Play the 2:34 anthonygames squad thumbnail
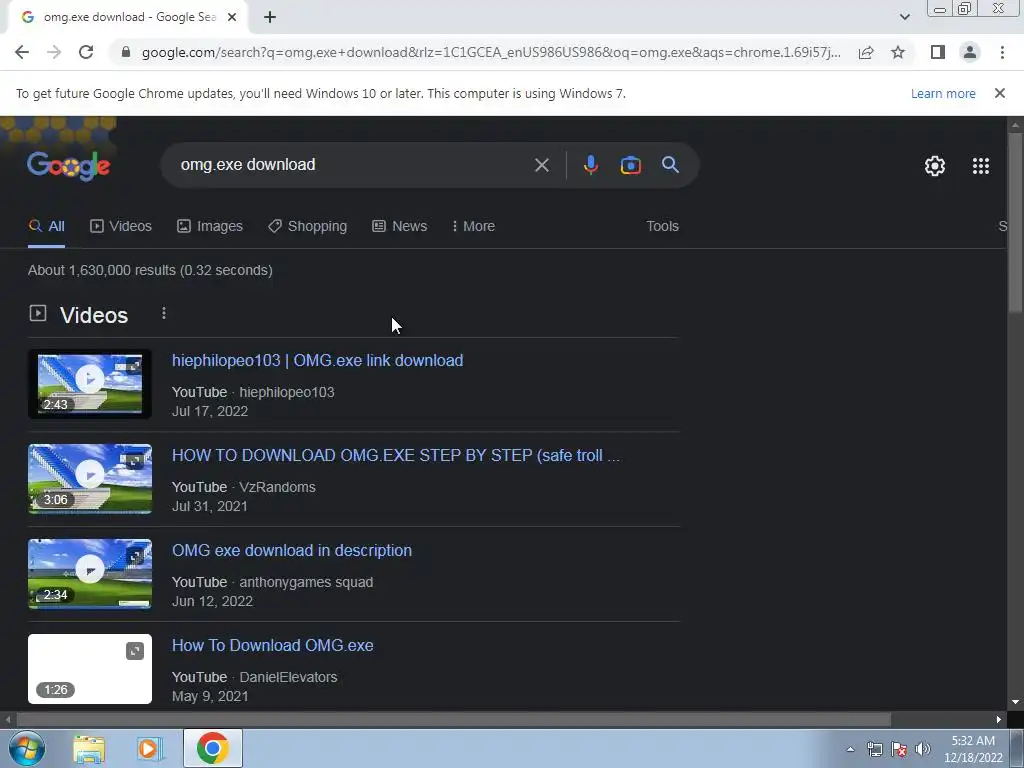The image size is (1024, 768). click(x=89, y=574)
